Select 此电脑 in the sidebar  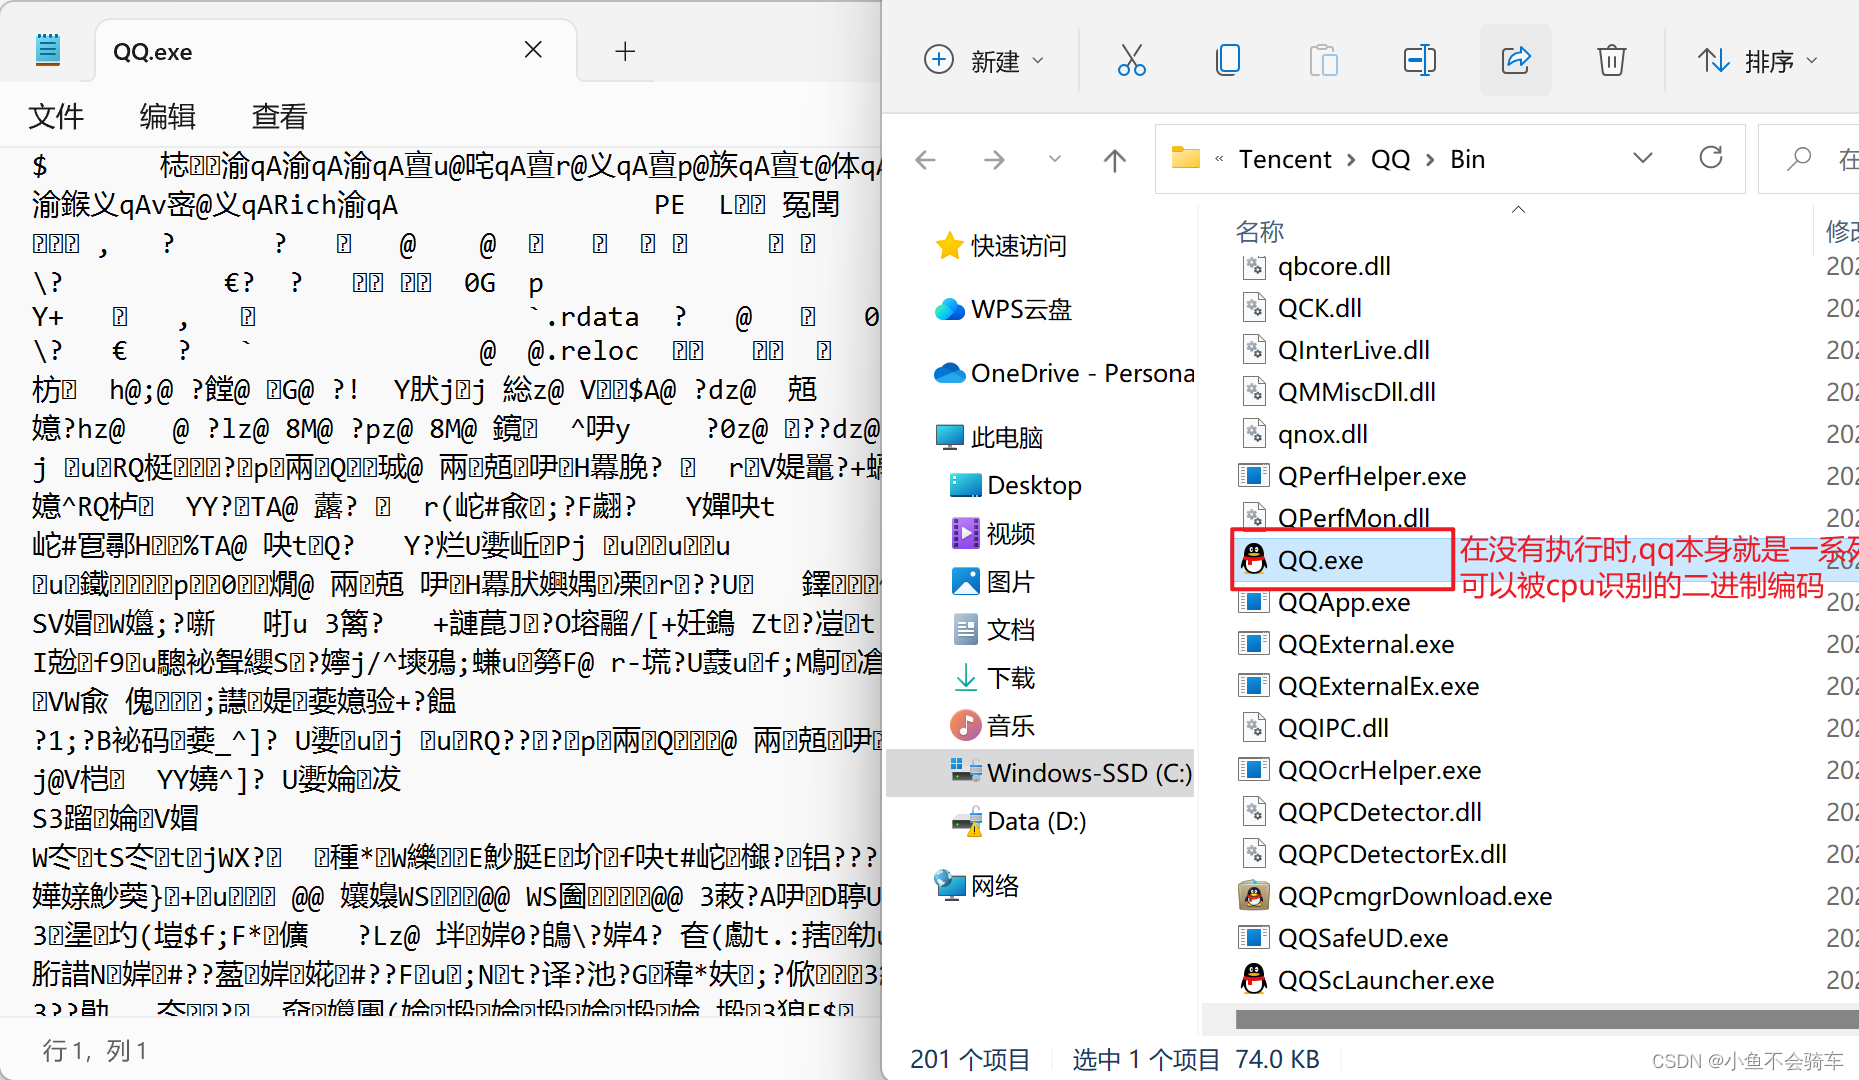coord(989,437)
